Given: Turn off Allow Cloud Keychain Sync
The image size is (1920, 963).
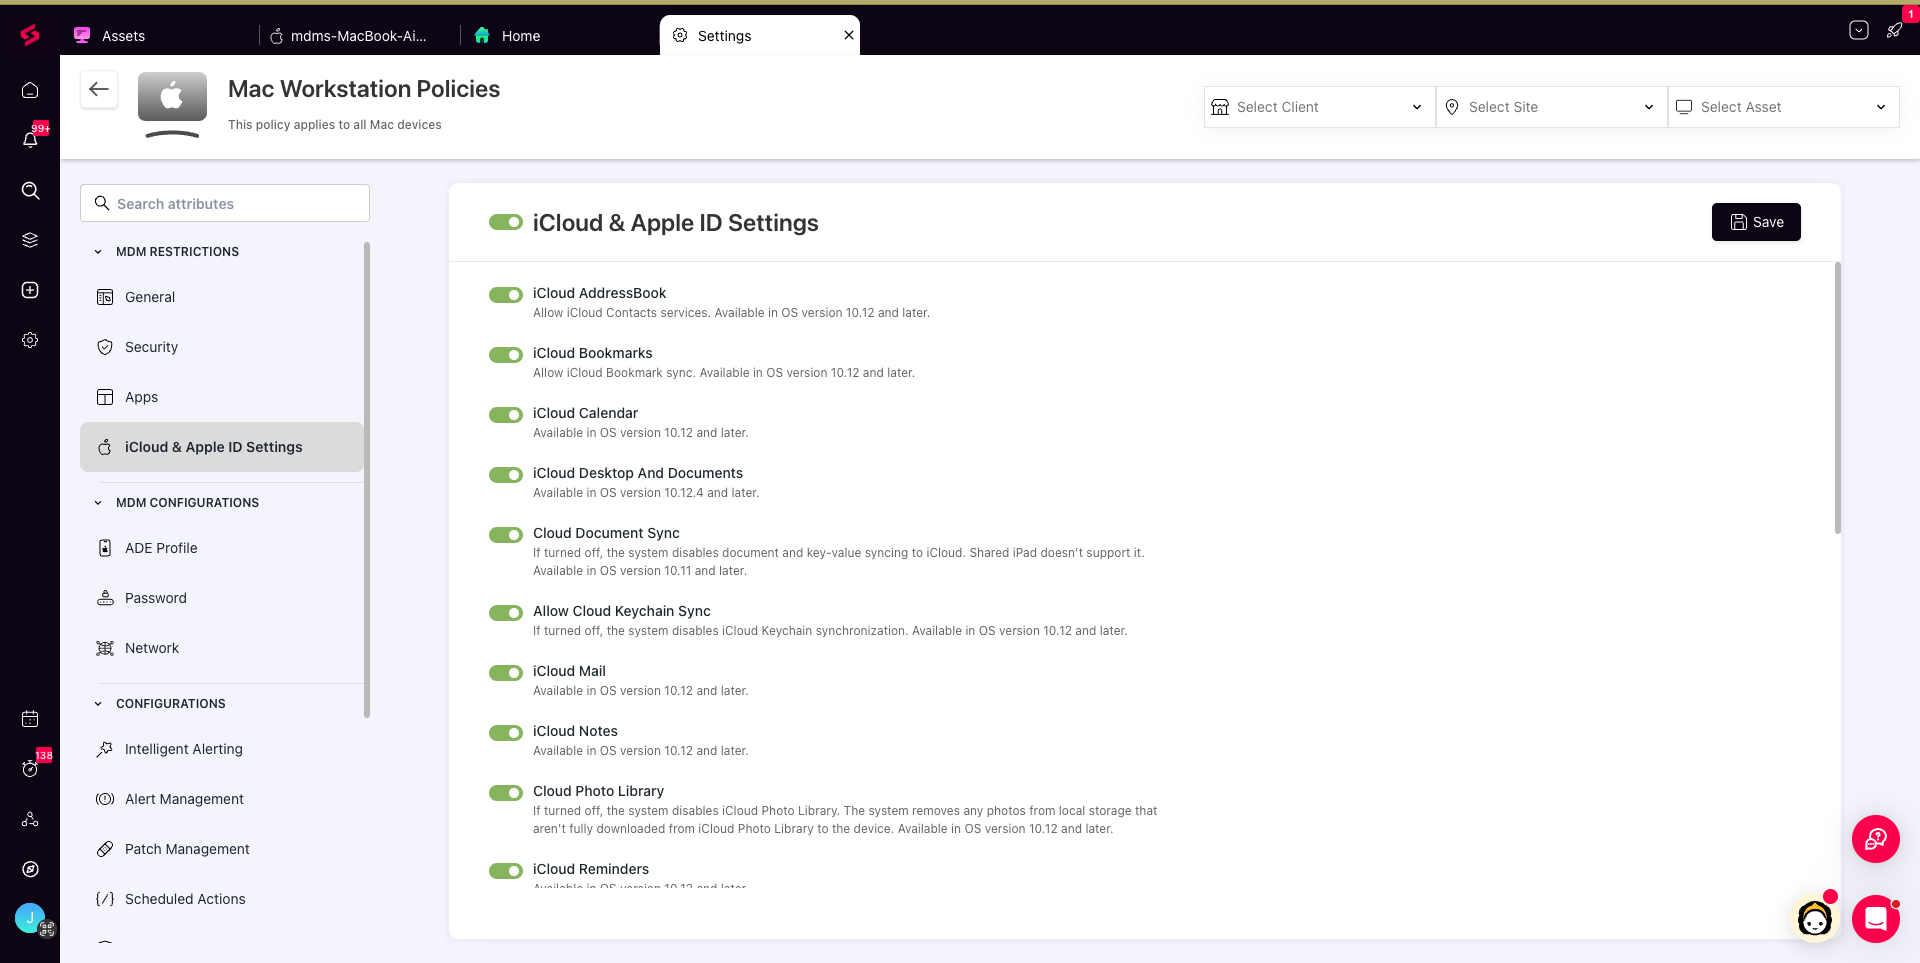Looking at the screenshot, I should (506, 613).
